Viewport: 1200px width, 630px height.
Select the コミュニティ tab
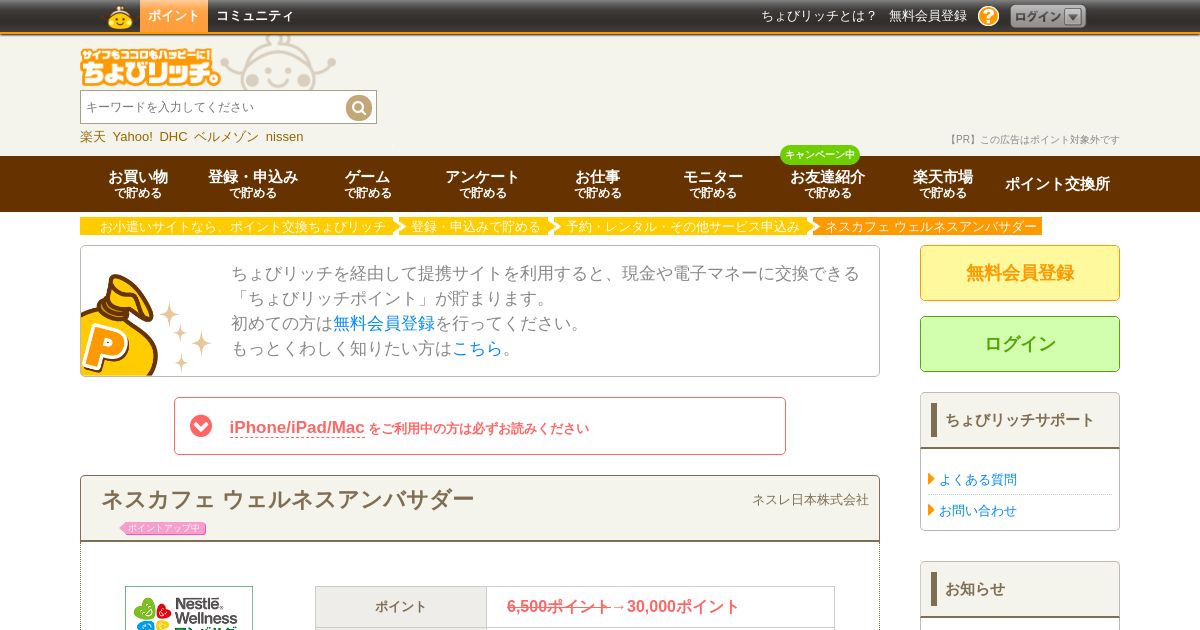click(x=255, y=16)
